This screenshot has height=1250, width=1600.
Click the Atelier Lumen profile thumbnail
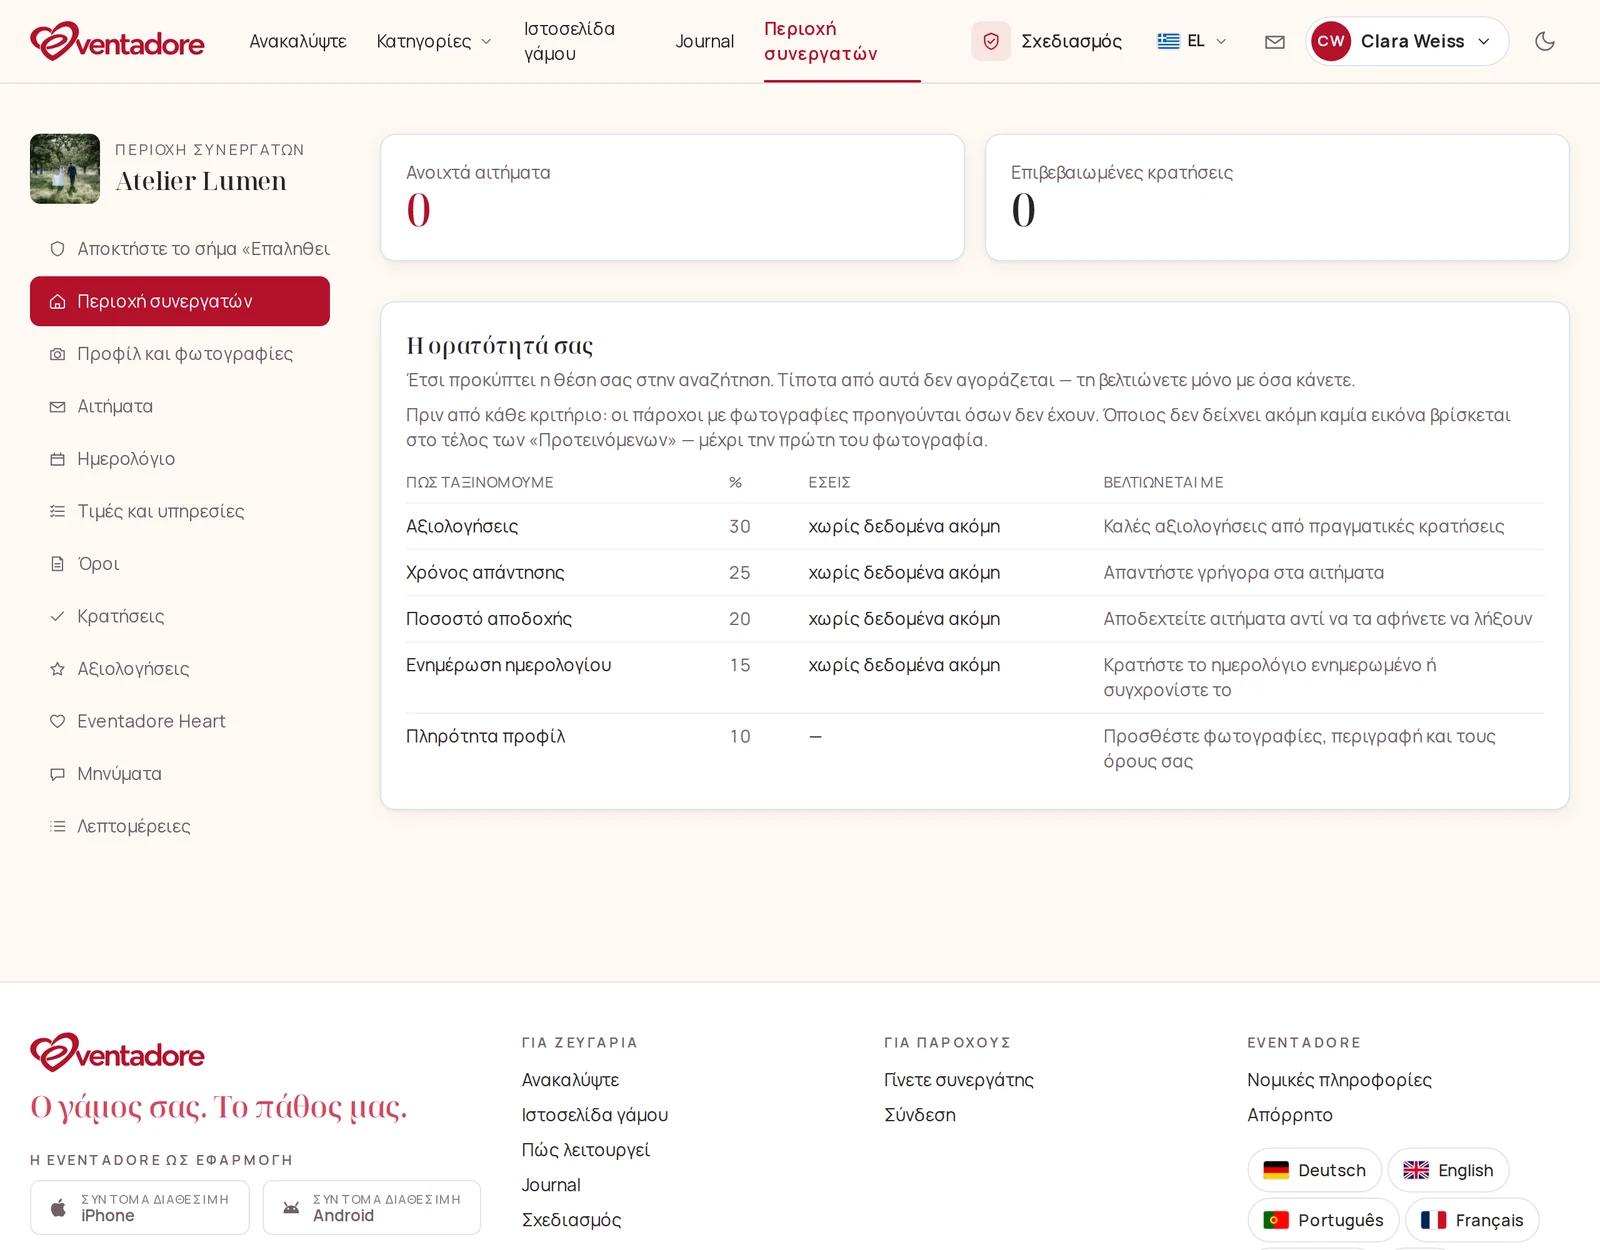(65, 169)
